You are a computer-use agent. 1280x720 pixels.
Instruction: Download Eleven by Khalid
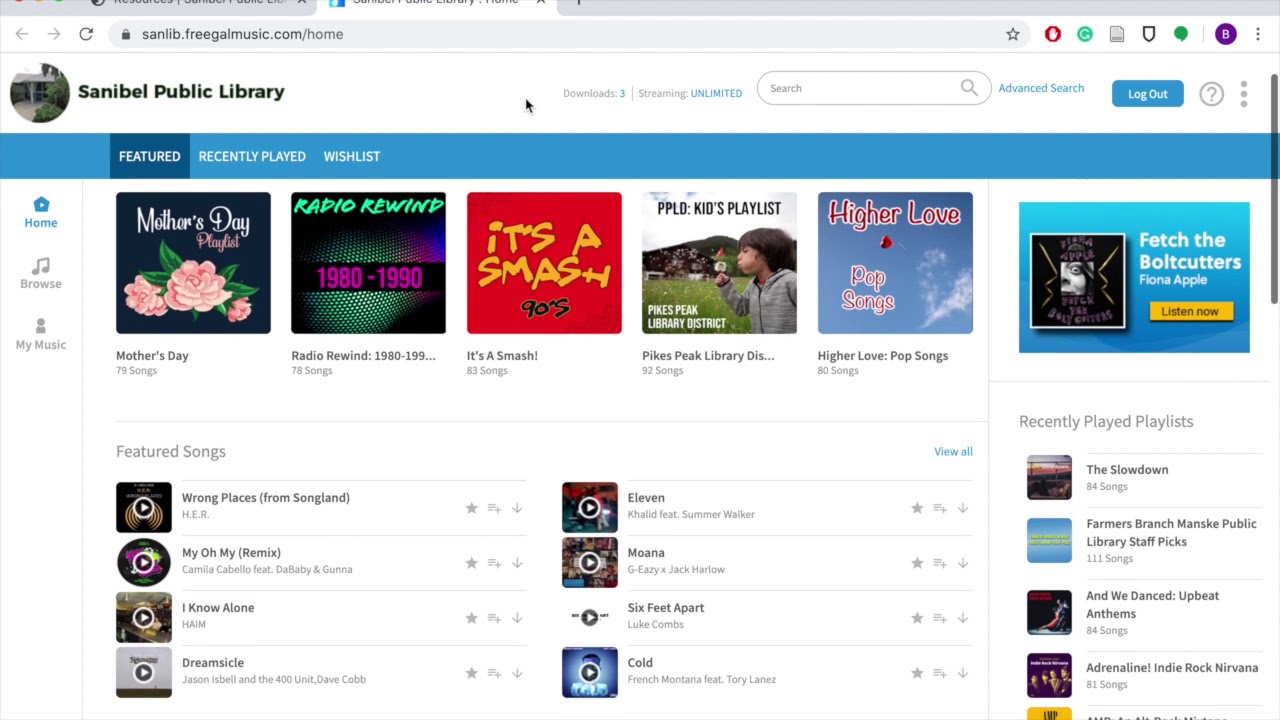coord(963,508)
